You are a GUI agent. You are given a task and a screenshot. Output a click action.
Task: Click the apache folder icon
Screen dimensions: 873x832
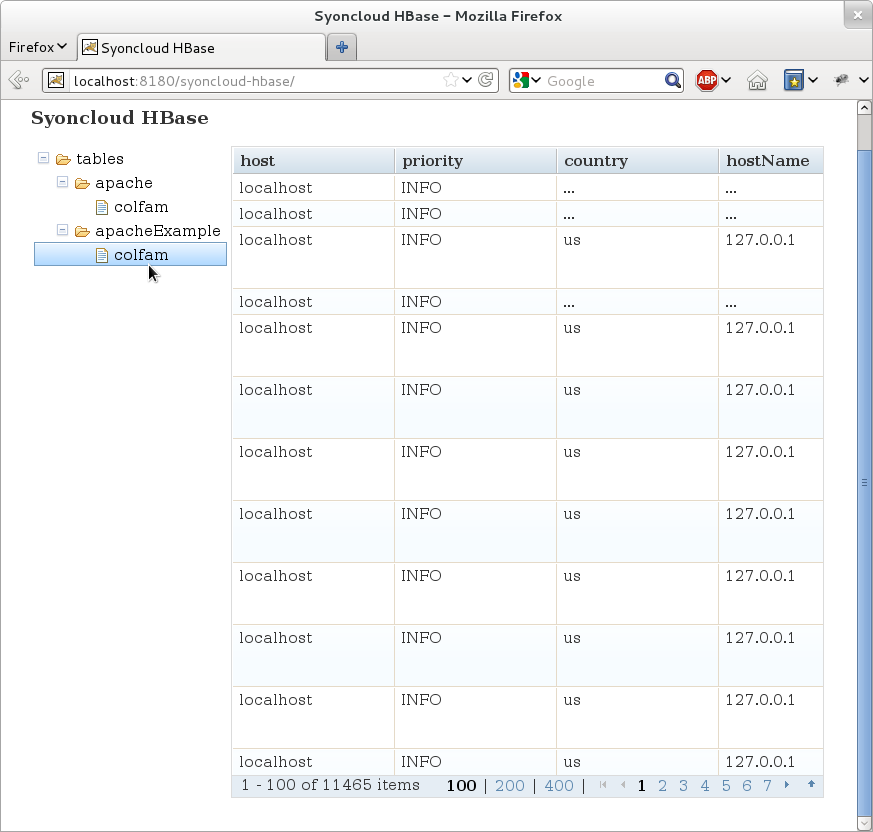coord(83,183)
